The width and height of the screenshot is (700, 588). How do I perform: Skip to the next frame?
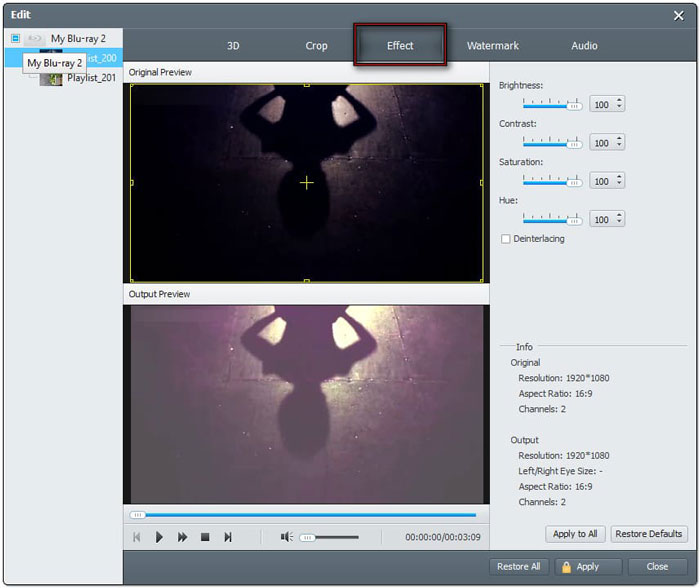(x=228, y=537)
